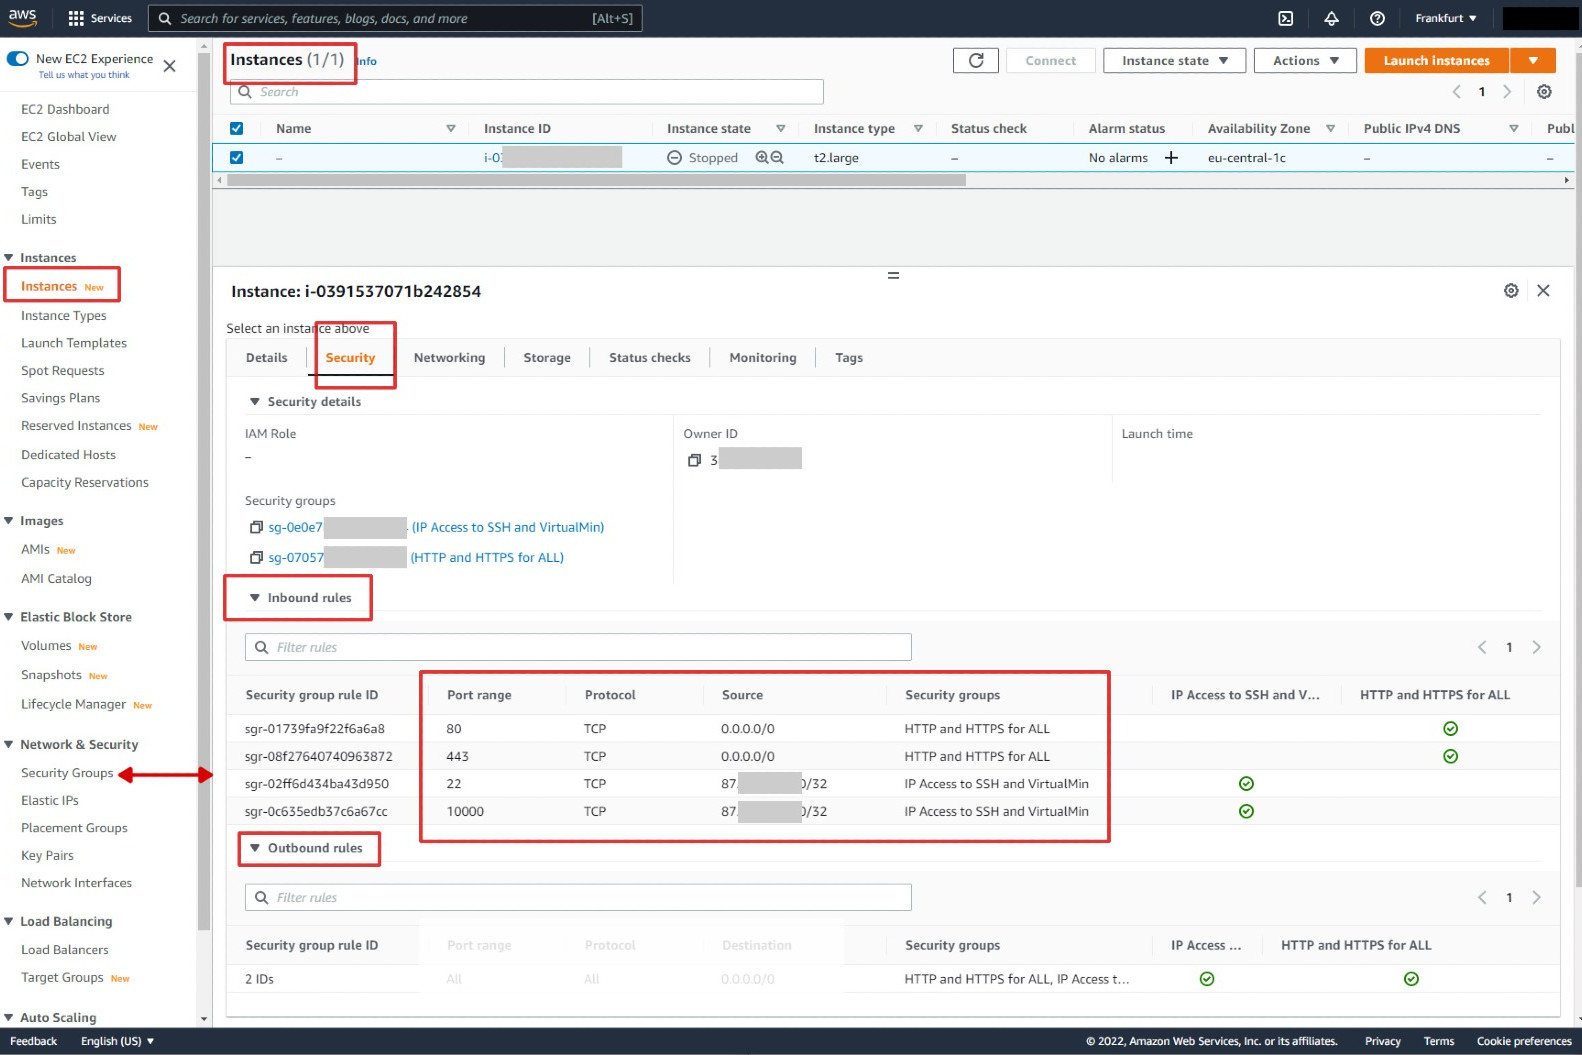Switch to the Details tab

pos(266,357)
